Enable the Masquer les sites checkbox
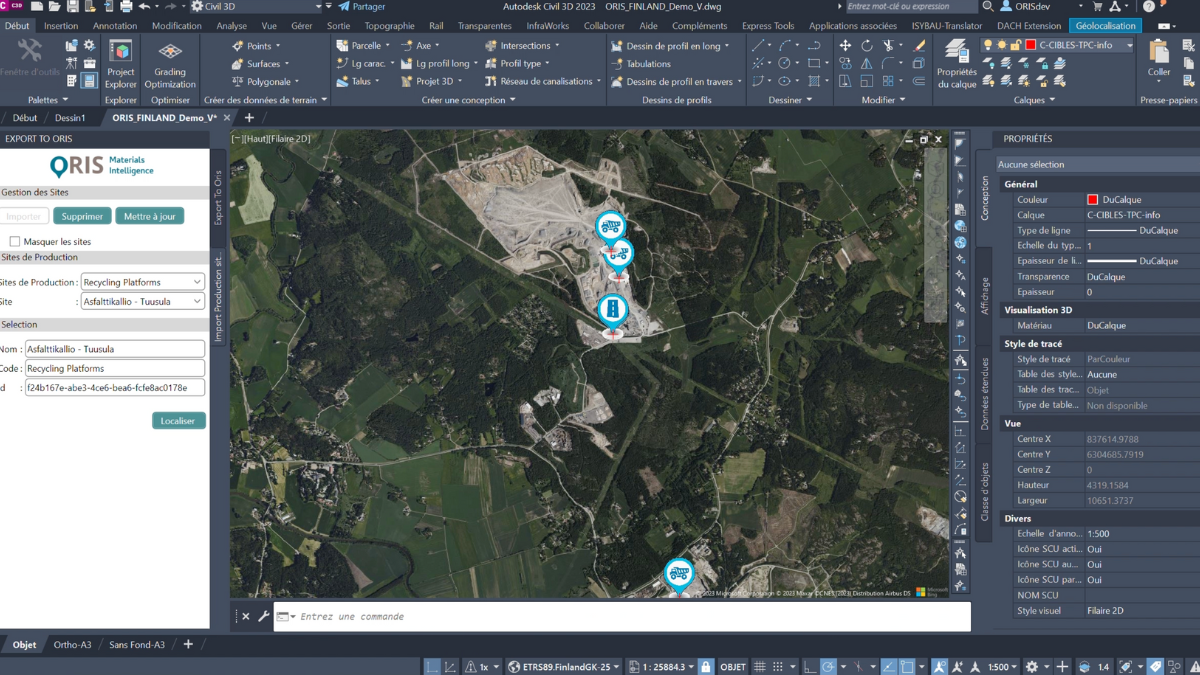 click(x=15, y=241)
